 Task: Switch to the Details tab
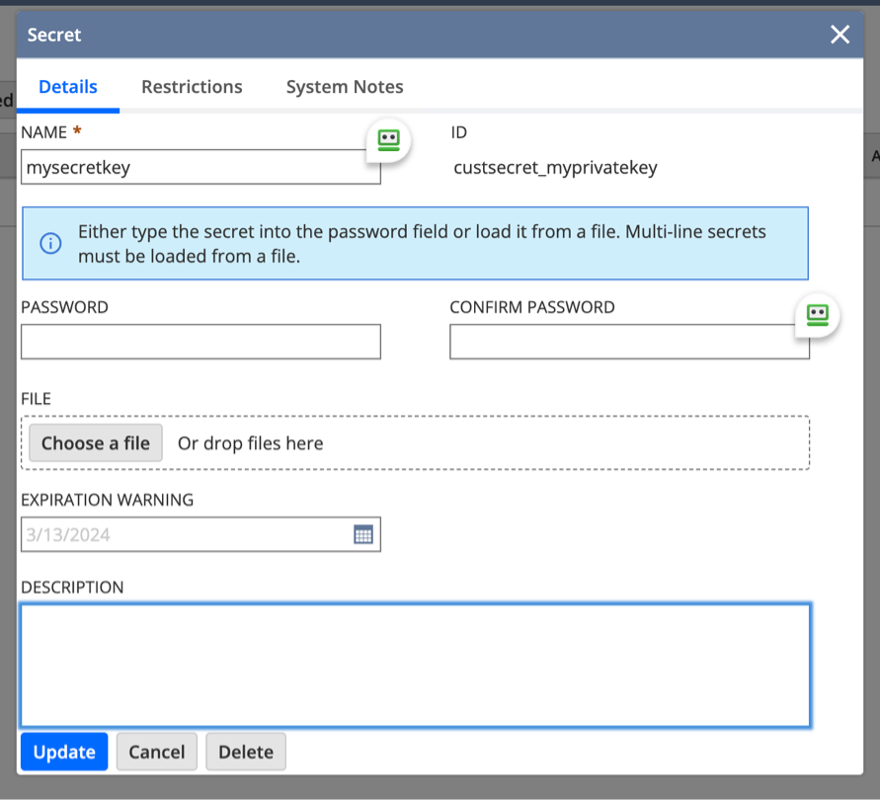(x=68, y=87)
